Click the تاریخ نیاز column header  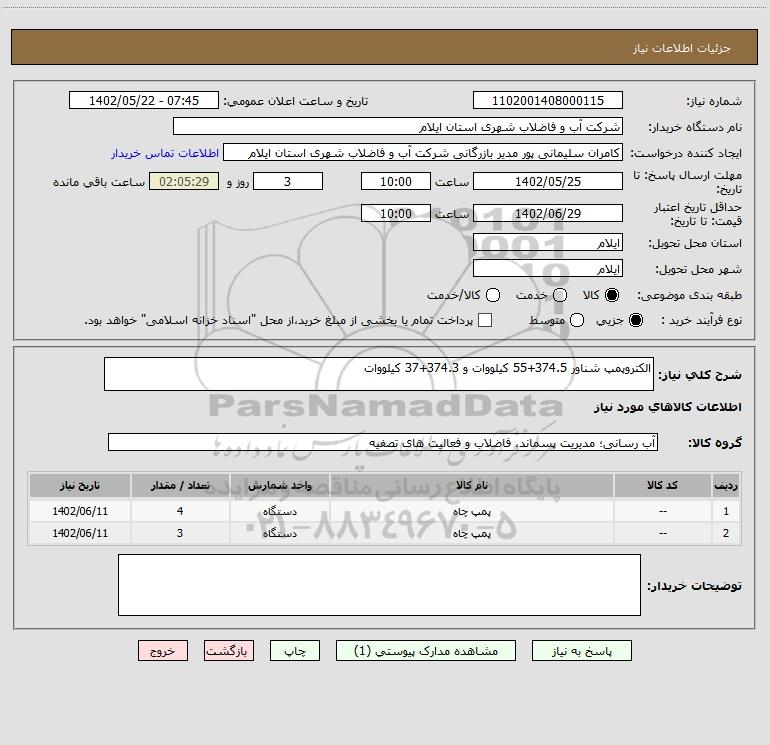[80, 486]
